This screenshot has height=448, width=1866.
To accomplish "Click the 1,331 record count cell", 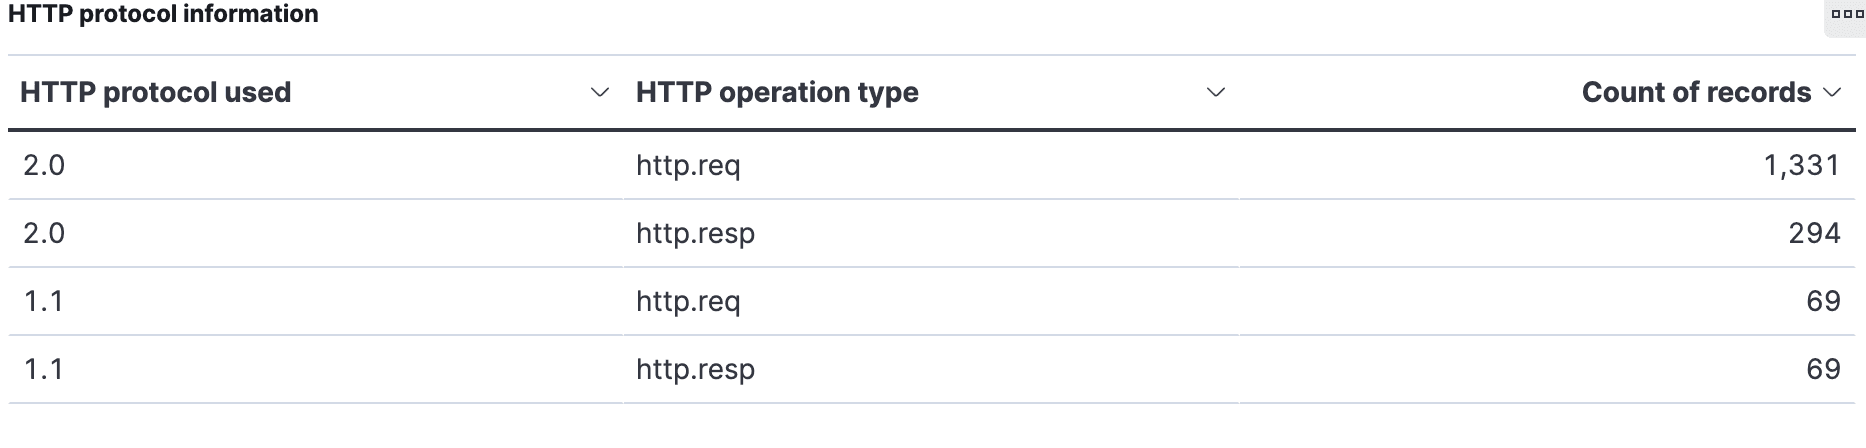I will coord(1802,165).
